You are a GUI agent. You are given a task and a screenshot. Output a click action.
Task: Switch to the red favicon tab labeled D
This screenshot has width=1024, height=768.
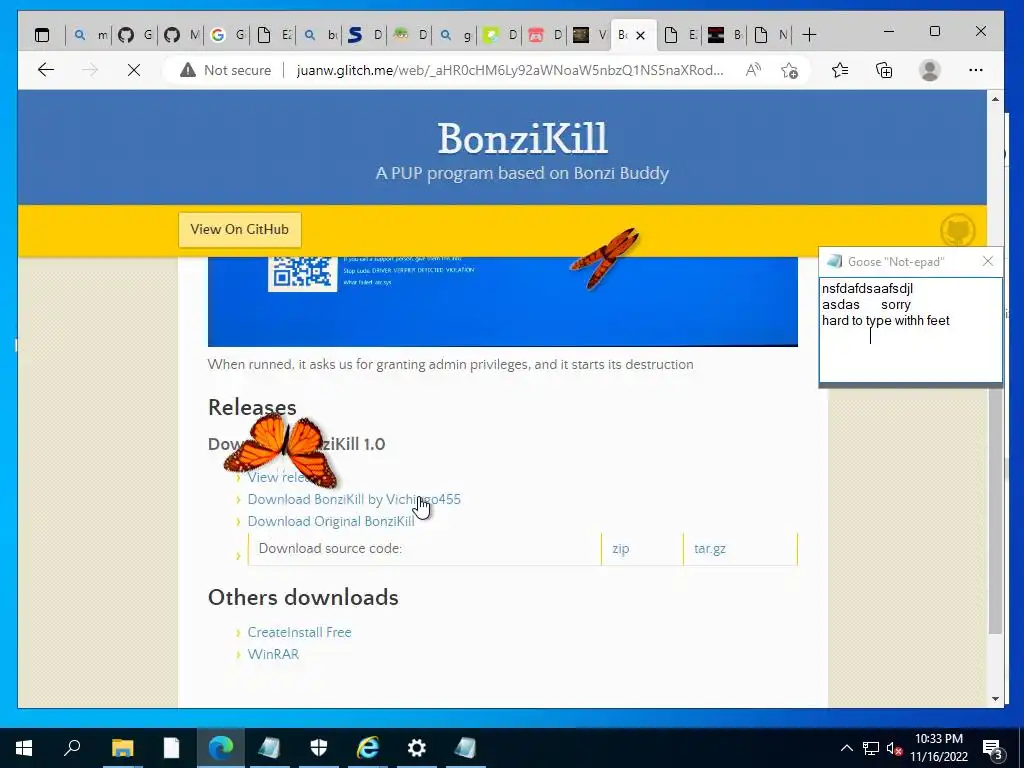tap(545, 35)
